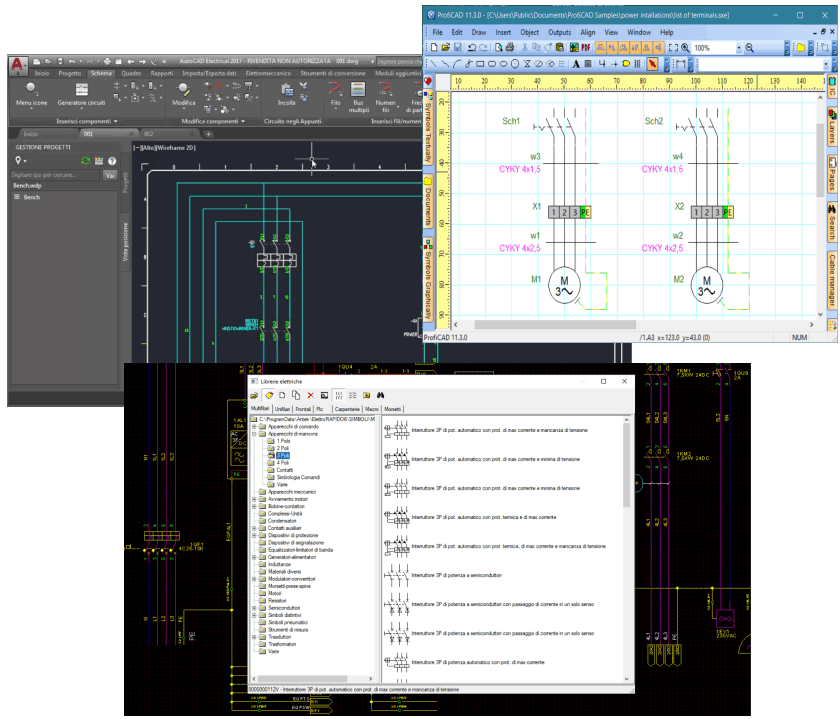Click the PDF export icon in ProfiCAD
This screenshot has width=840, height=719.
(586, 48)
